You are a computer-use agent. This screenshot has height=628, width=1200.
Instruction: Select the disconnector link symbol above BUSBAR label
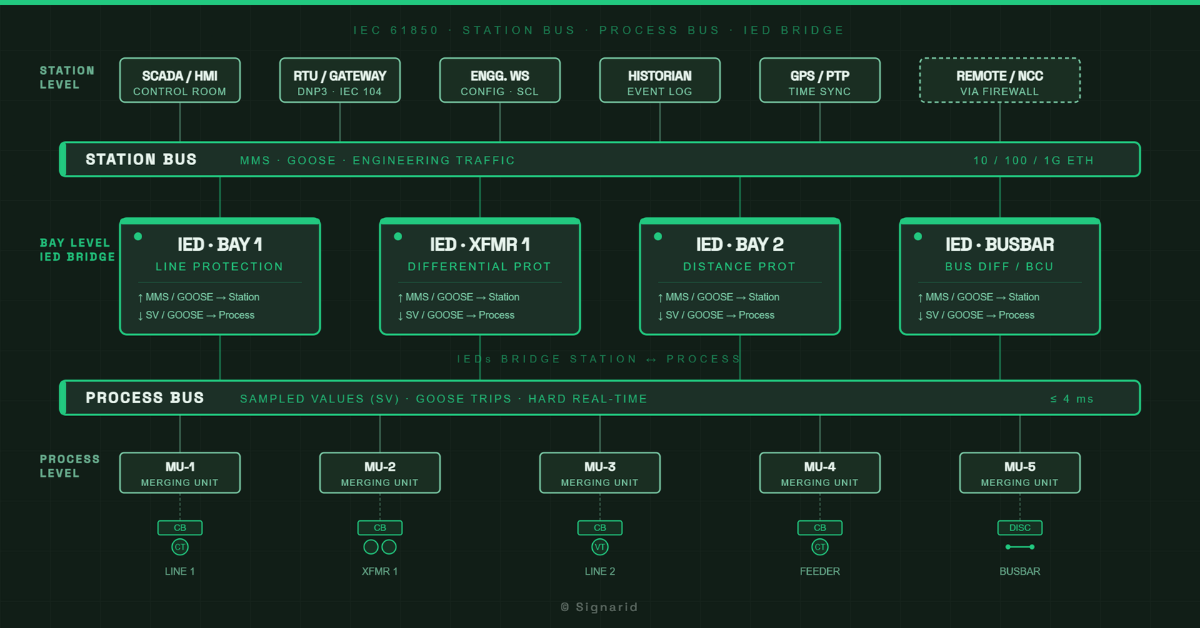[1020, 547]
